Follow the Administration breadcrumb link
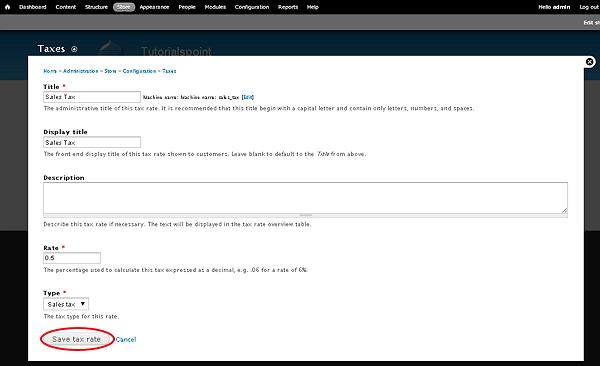 click(x=81, y=71)
